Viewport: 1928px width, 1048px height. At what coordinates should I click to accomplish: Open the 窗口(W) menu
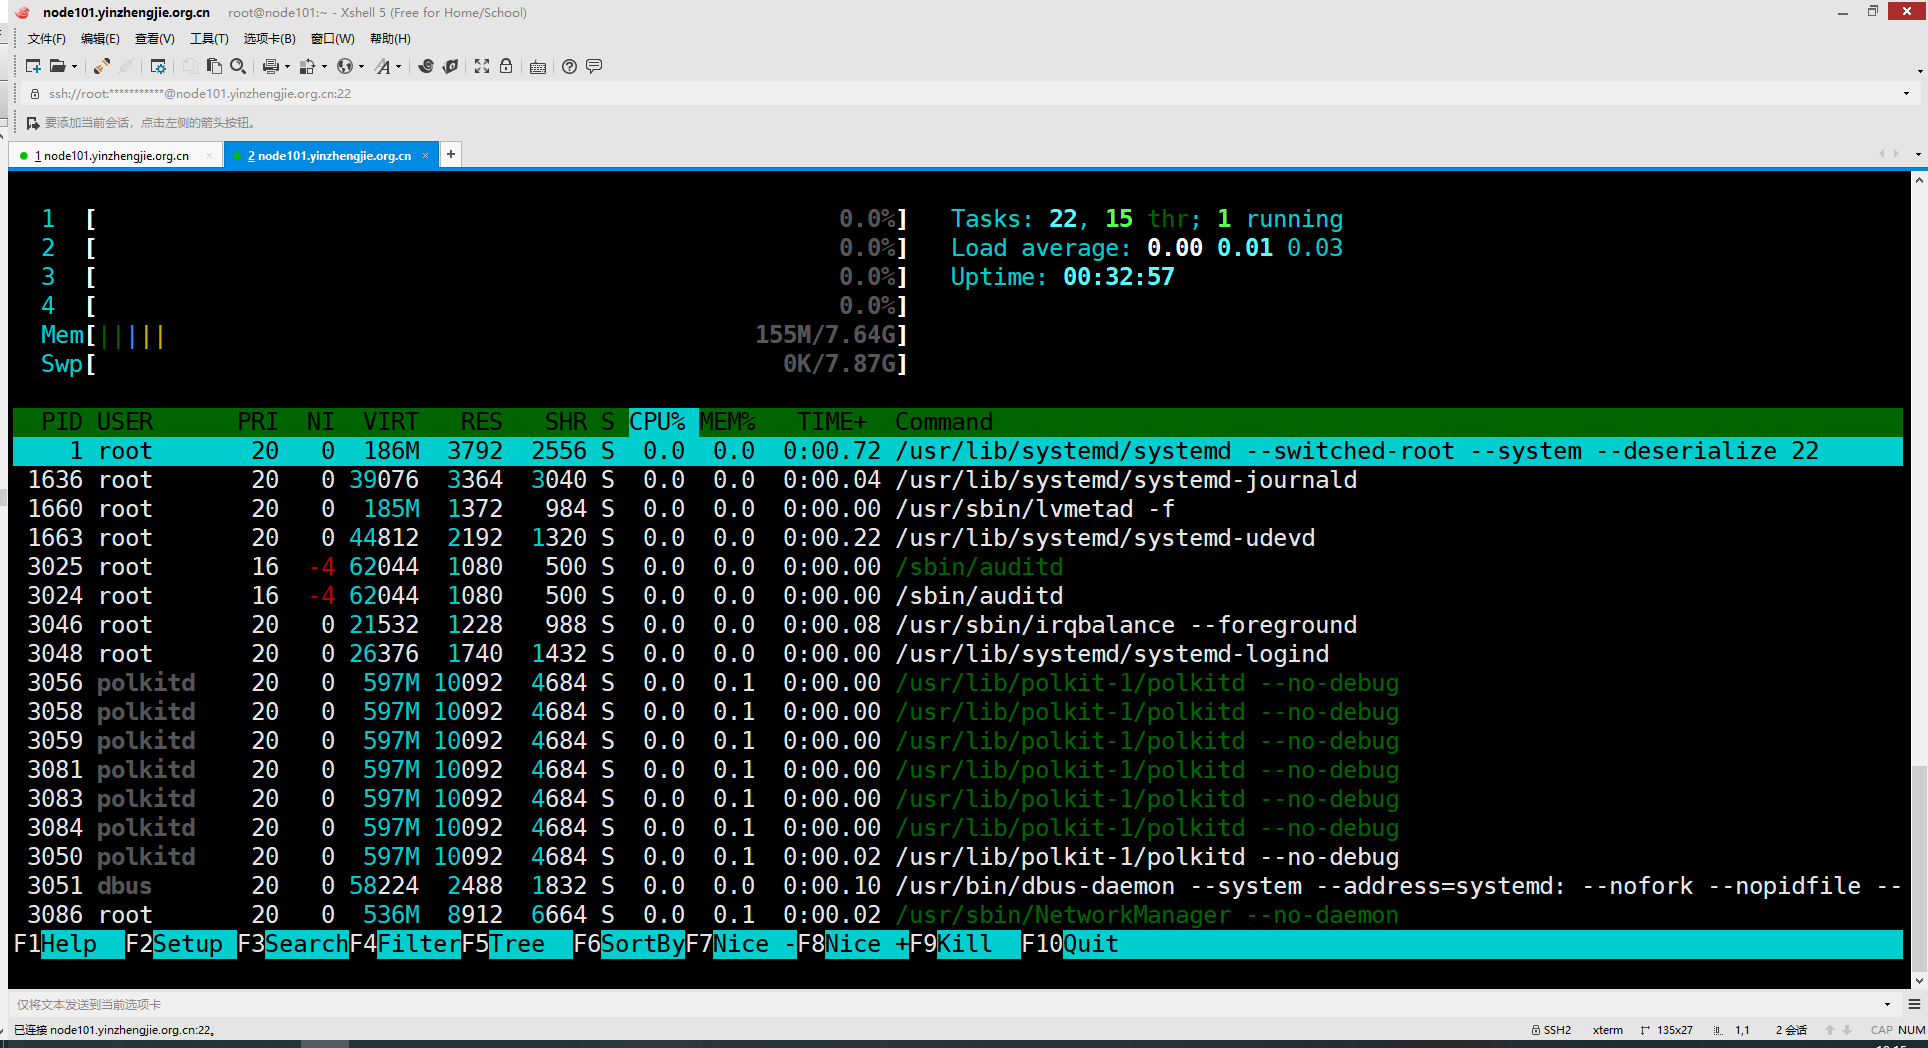coord(333,39)
